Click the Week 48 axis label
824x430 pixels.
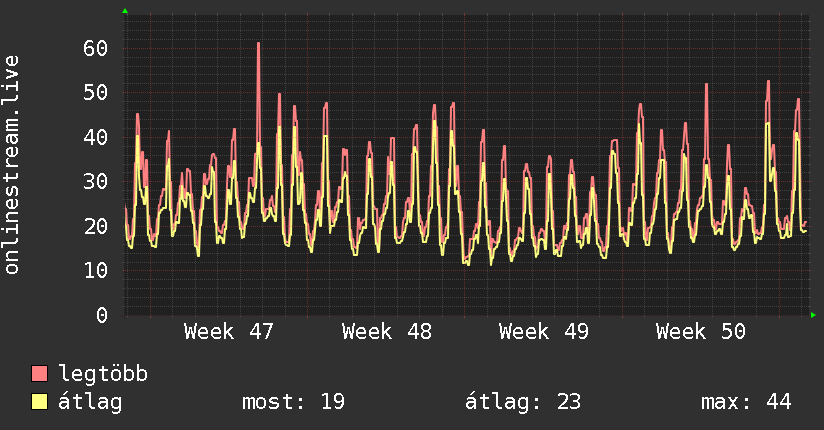click(x=386, y=331)
